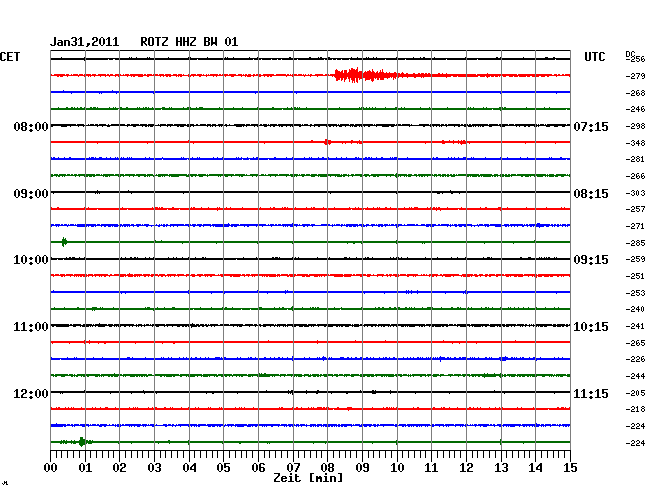
Task: Select minute 10 label on Zeit axis
Action: point(397,468)
